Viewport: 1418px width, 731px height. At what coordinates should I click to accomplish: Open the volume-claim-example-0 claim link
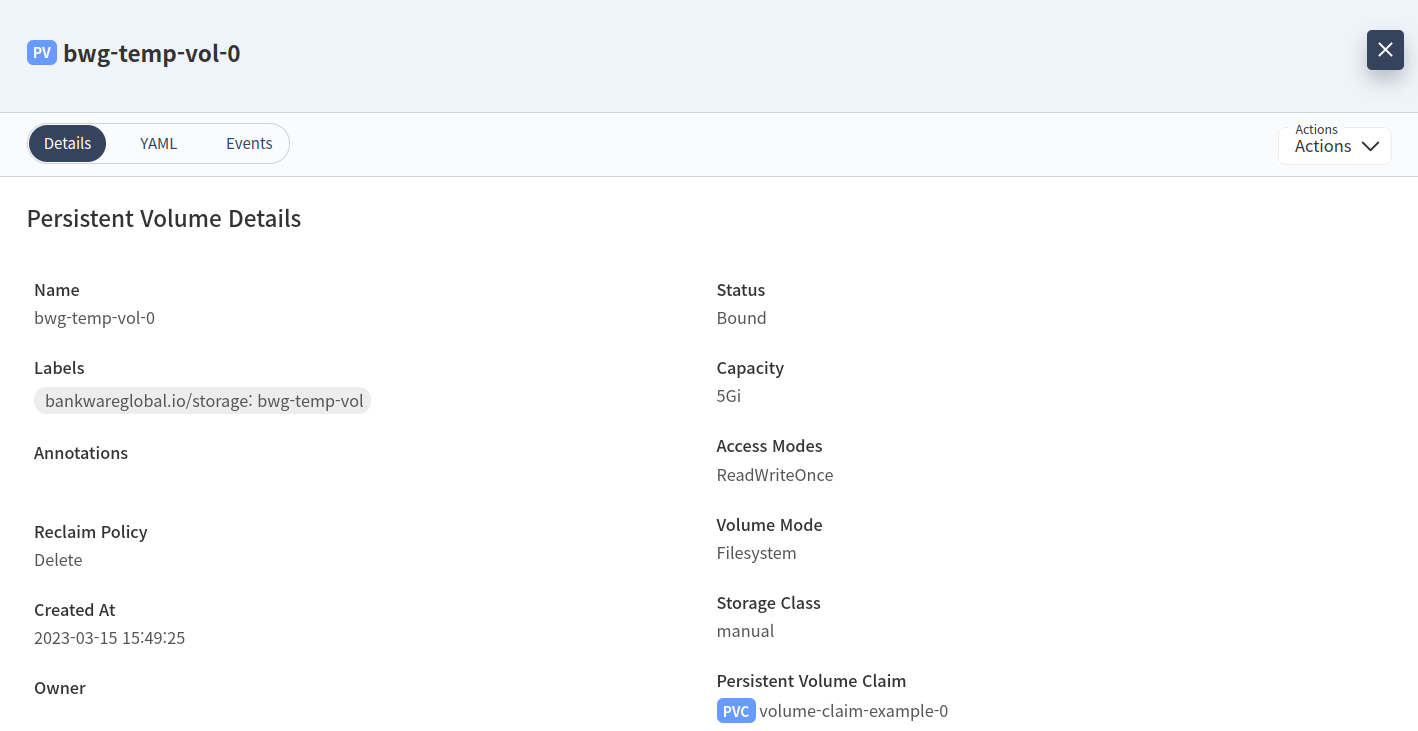pos(853,711)
